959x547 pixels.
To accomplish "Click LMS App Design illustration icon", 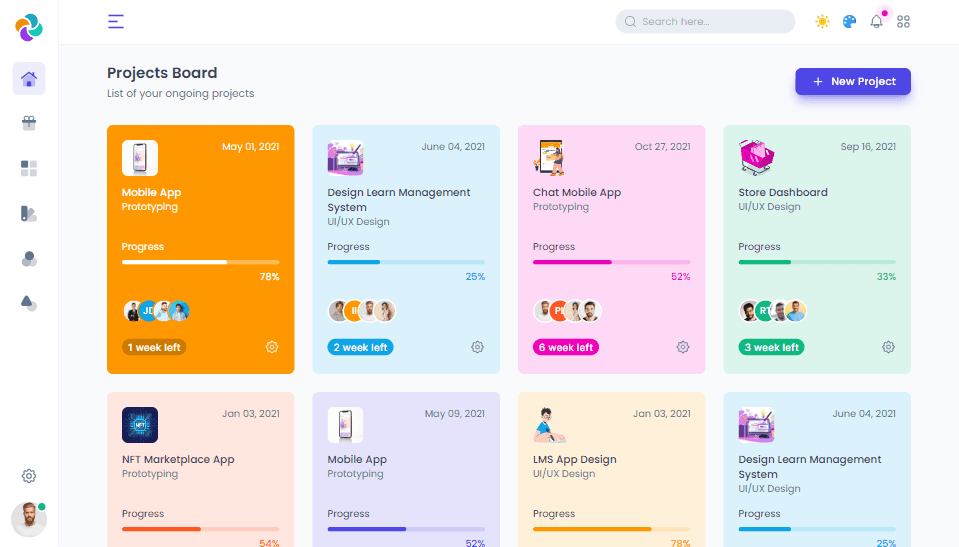I will [x=549, y=425].
